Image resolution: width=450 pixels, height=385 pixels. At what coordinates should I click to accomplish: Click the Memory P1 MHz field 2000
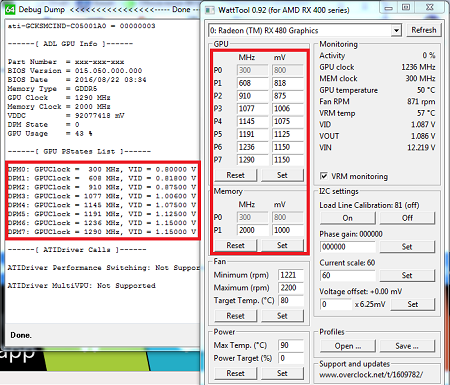point(253,230)
